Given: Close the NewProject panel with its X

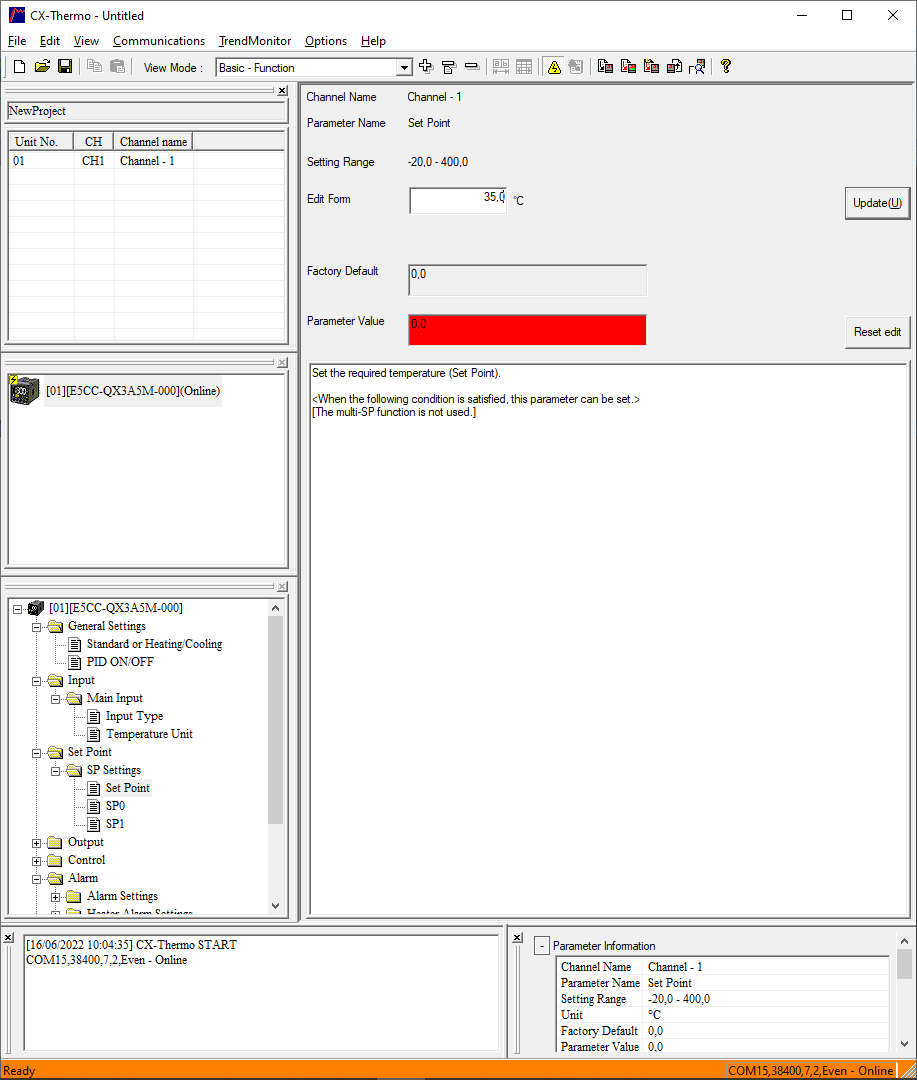Looking at the screenshot, I should click(x=282, y=90).
